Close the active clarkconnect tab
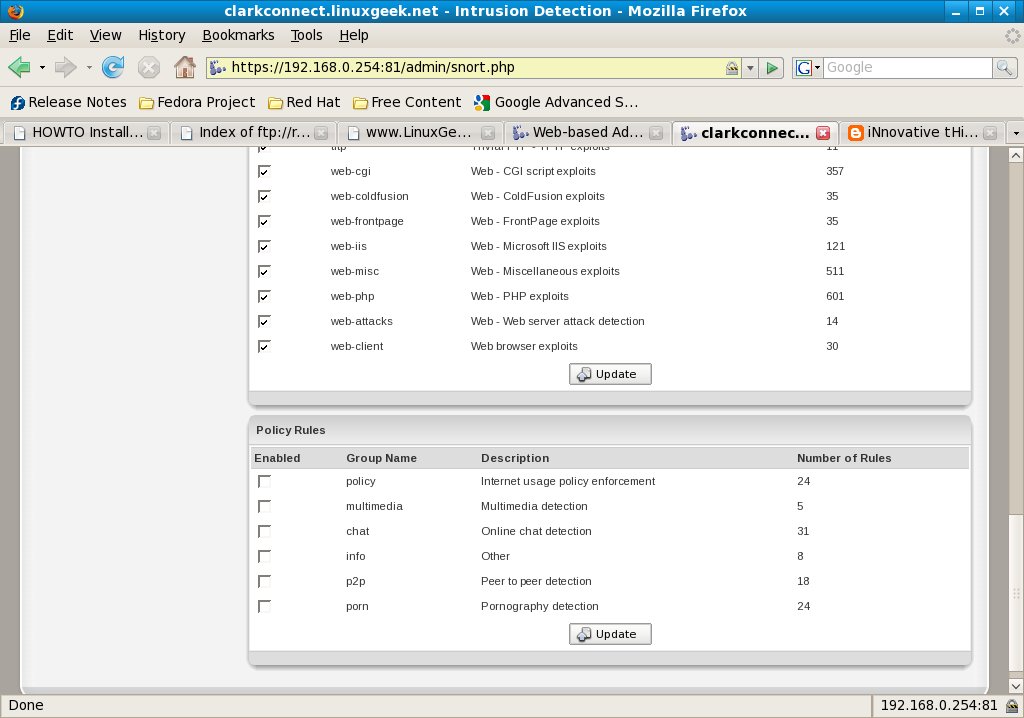The image size is (1024, 718). [x=823, y=133]
